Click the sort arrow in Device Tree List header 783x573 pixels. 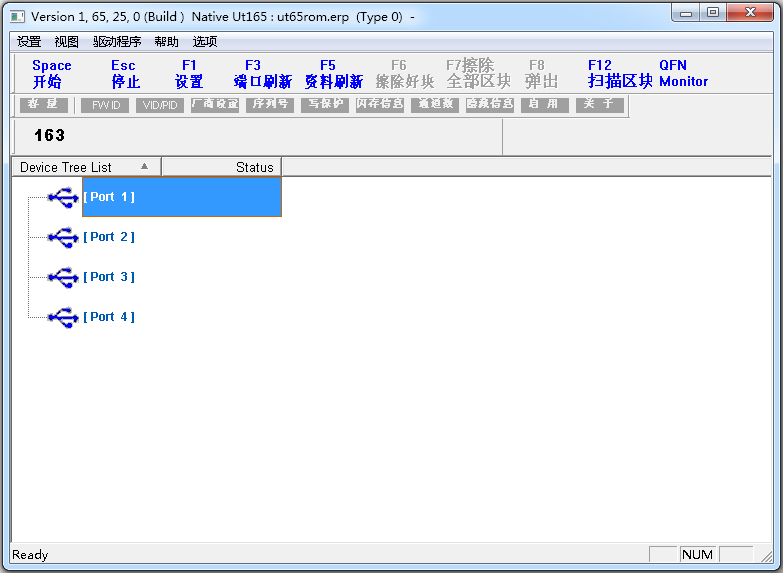[x=144, y=166]
